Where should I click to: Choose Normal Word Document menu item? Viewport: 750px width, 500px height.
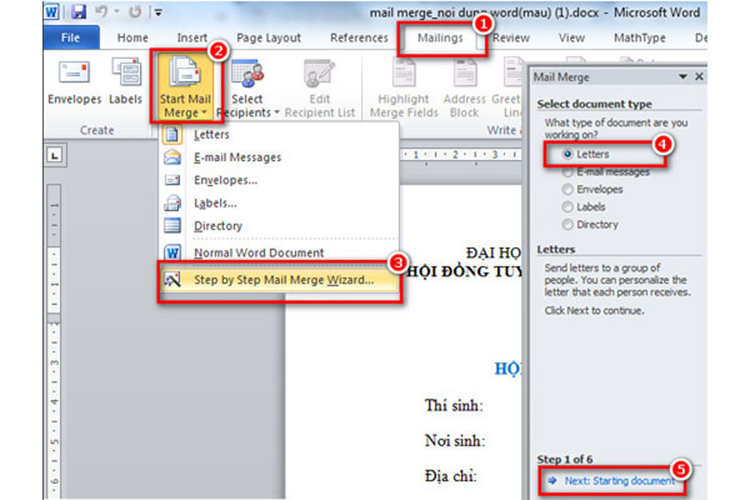tap(279, 253)
